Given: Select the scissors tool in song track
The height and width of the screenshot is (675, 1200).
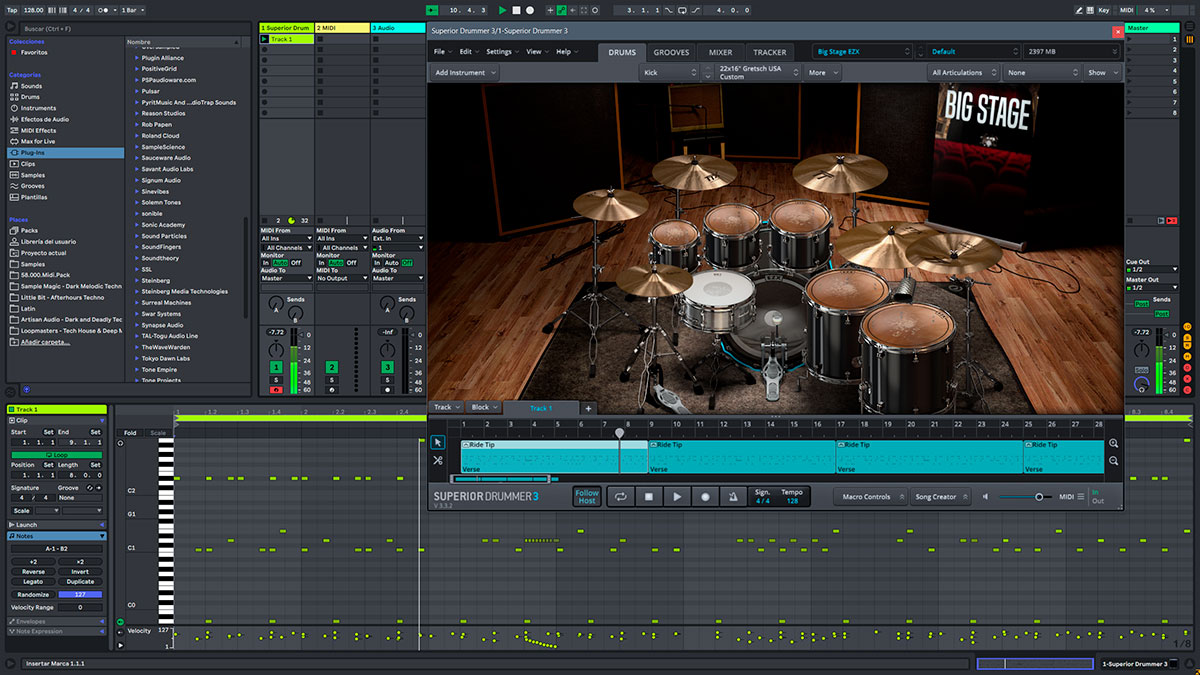Looking at the screenshot, I should pos(437,460).
